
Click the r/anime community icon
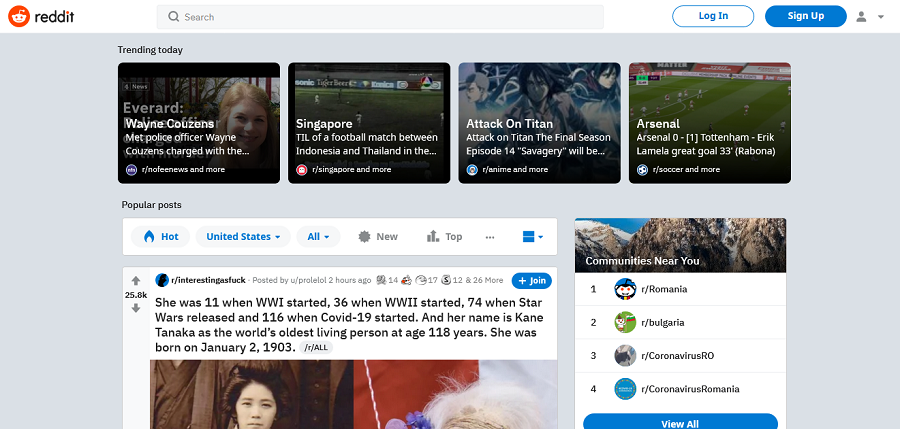(x=472, y=169)
